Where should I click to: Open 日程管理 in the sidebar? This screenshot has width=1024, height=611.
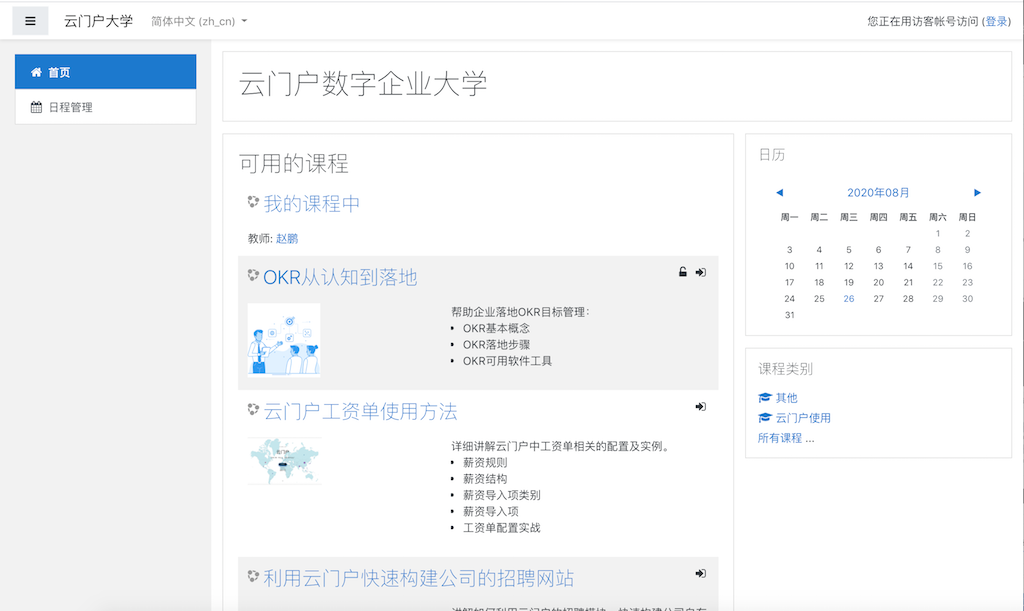tap(105, 107)
